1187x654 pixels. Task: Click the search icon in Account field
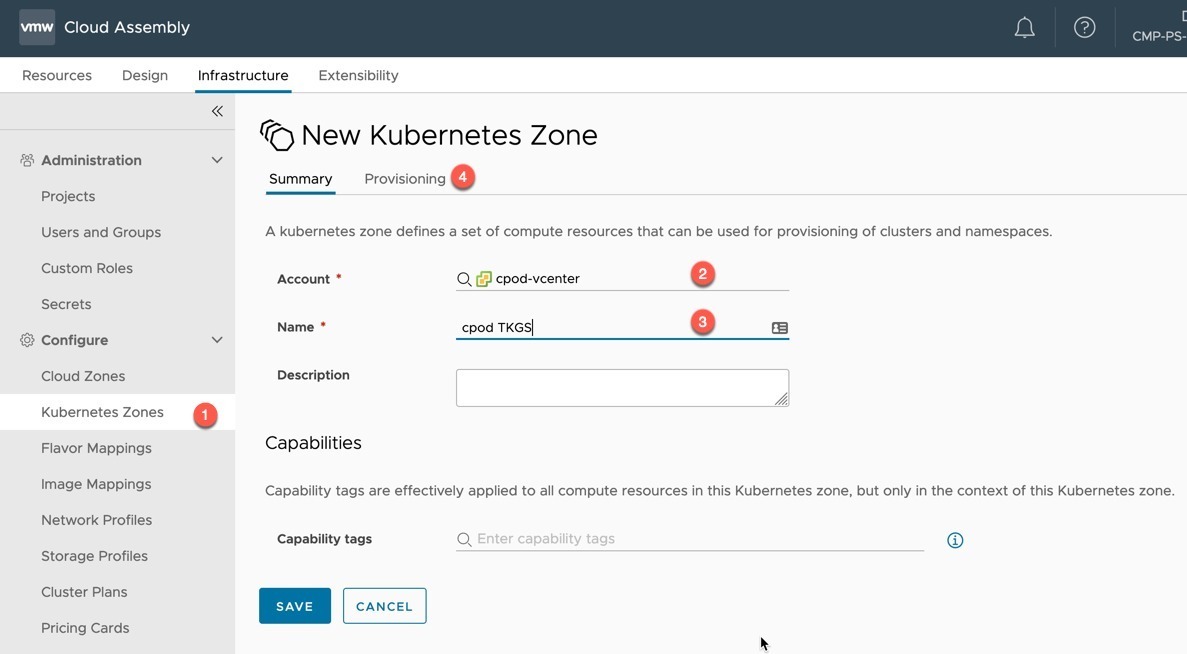pyautogui.click(x=464, y=279)
